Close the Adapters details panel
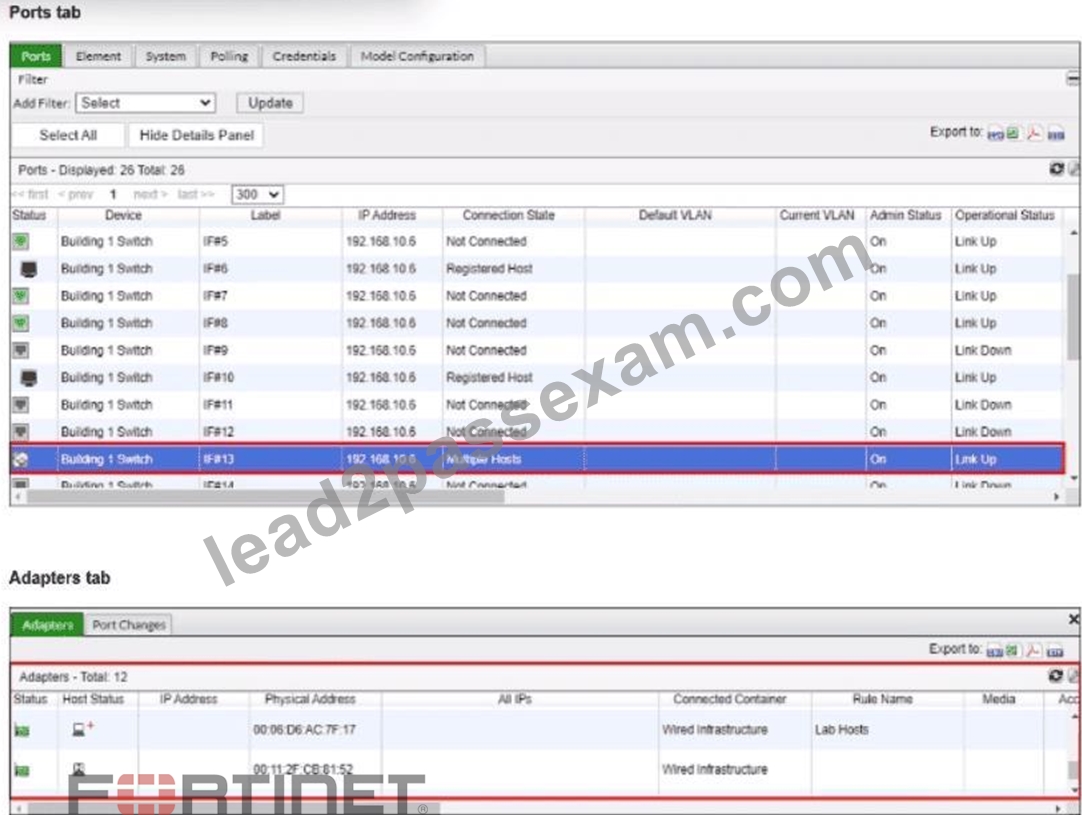1082x815 pixels. (x=1074, y=619)
